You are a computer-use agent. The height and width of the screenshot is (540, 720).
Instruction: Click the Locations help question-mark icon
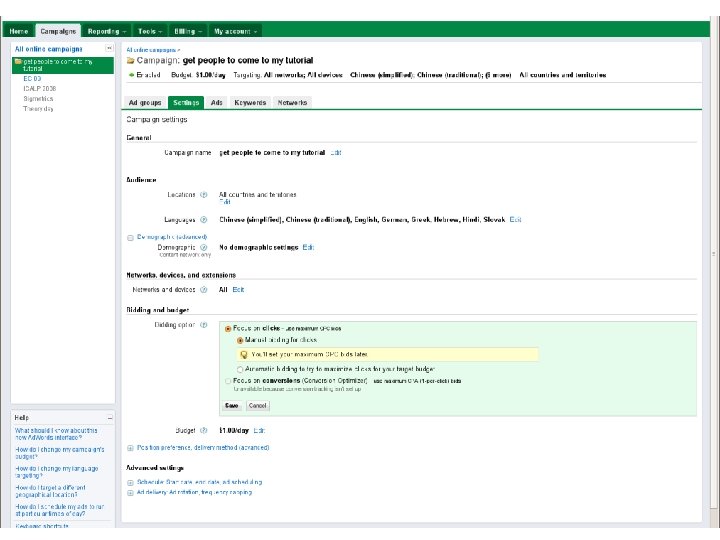(203, 194)
